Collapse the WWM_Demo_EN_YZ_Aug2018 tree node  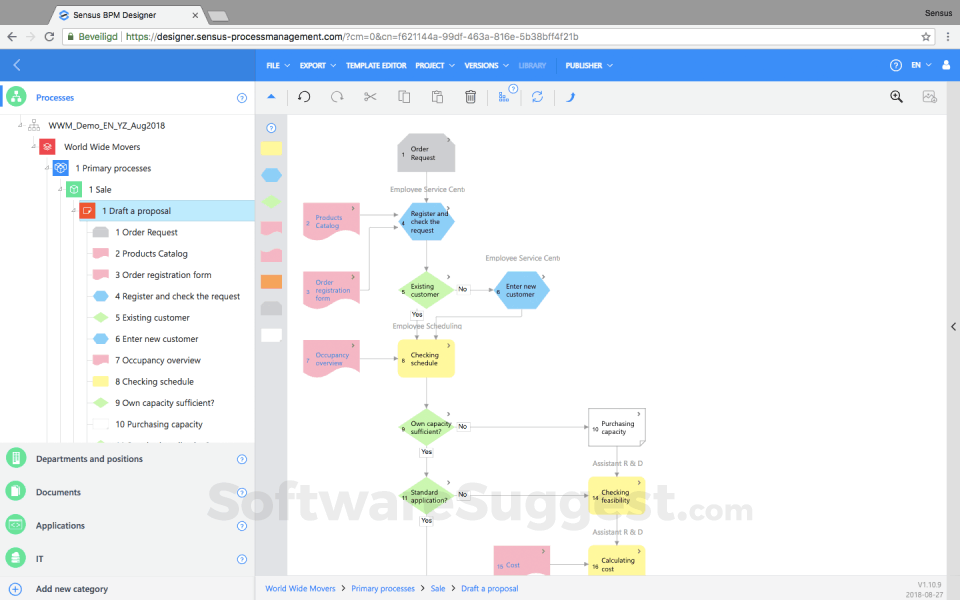click(20, 125)
